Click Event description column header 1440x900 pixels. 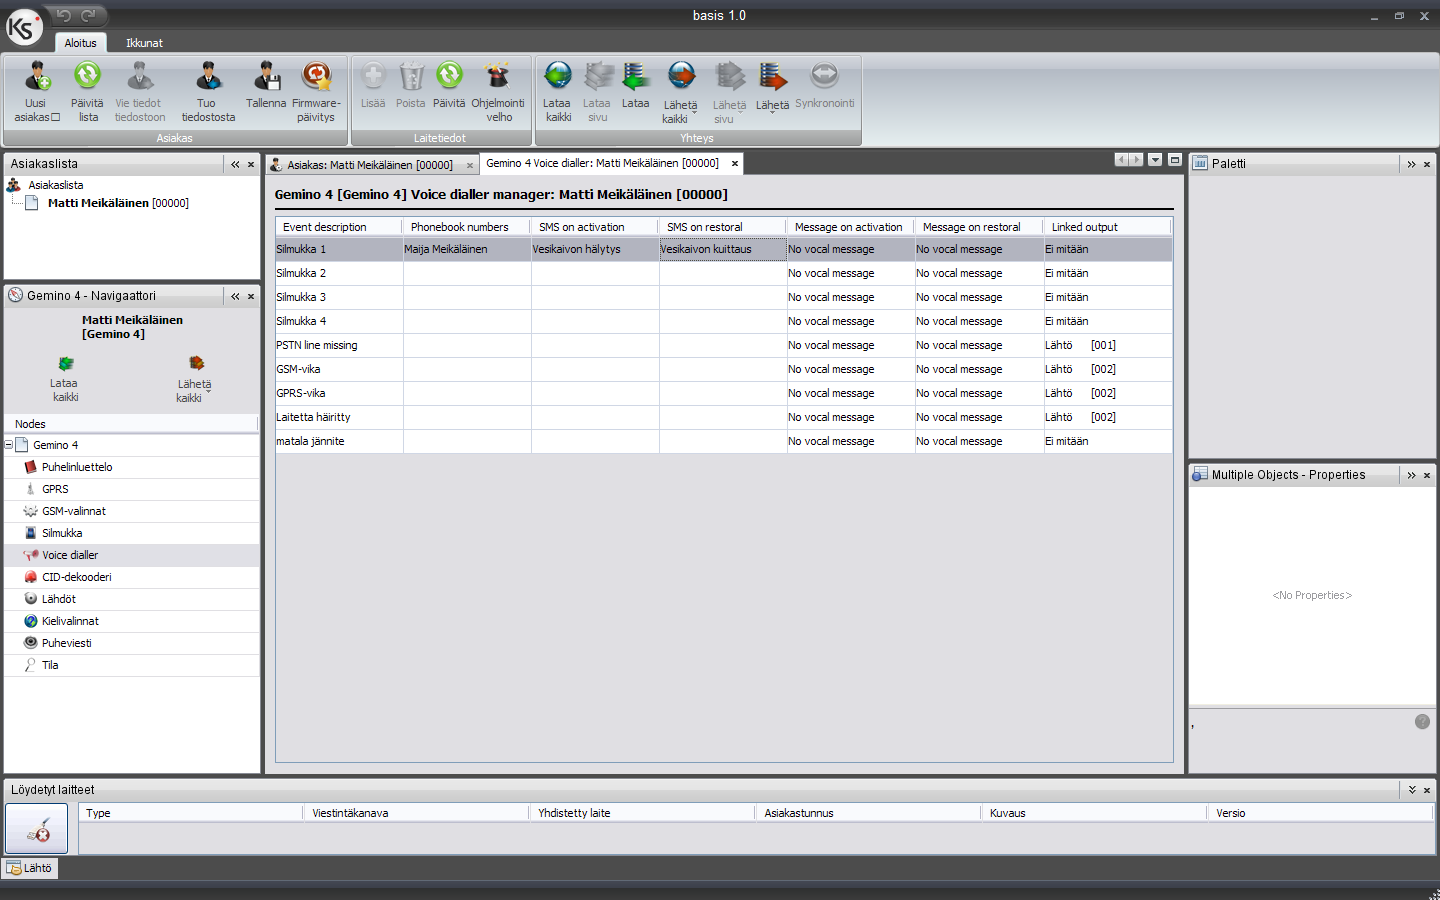pyautogui.click(x=339, y=227)
